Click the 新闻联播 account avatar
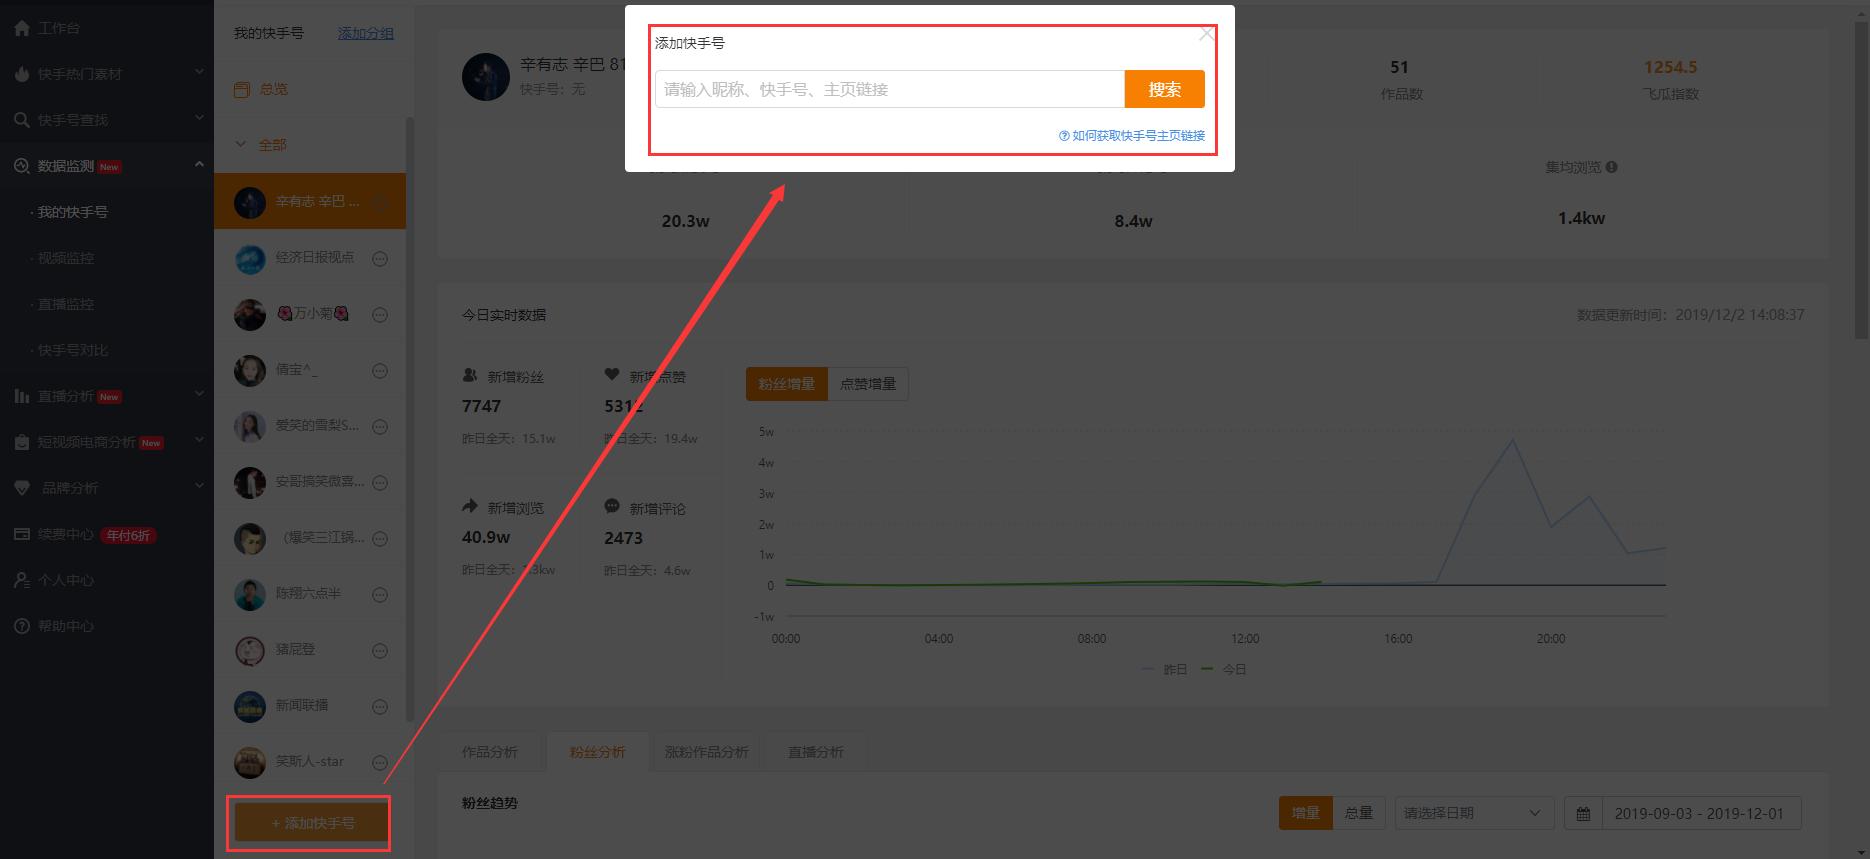The width and height of the screenshot is (1870, 859). (x=250, y=707)
